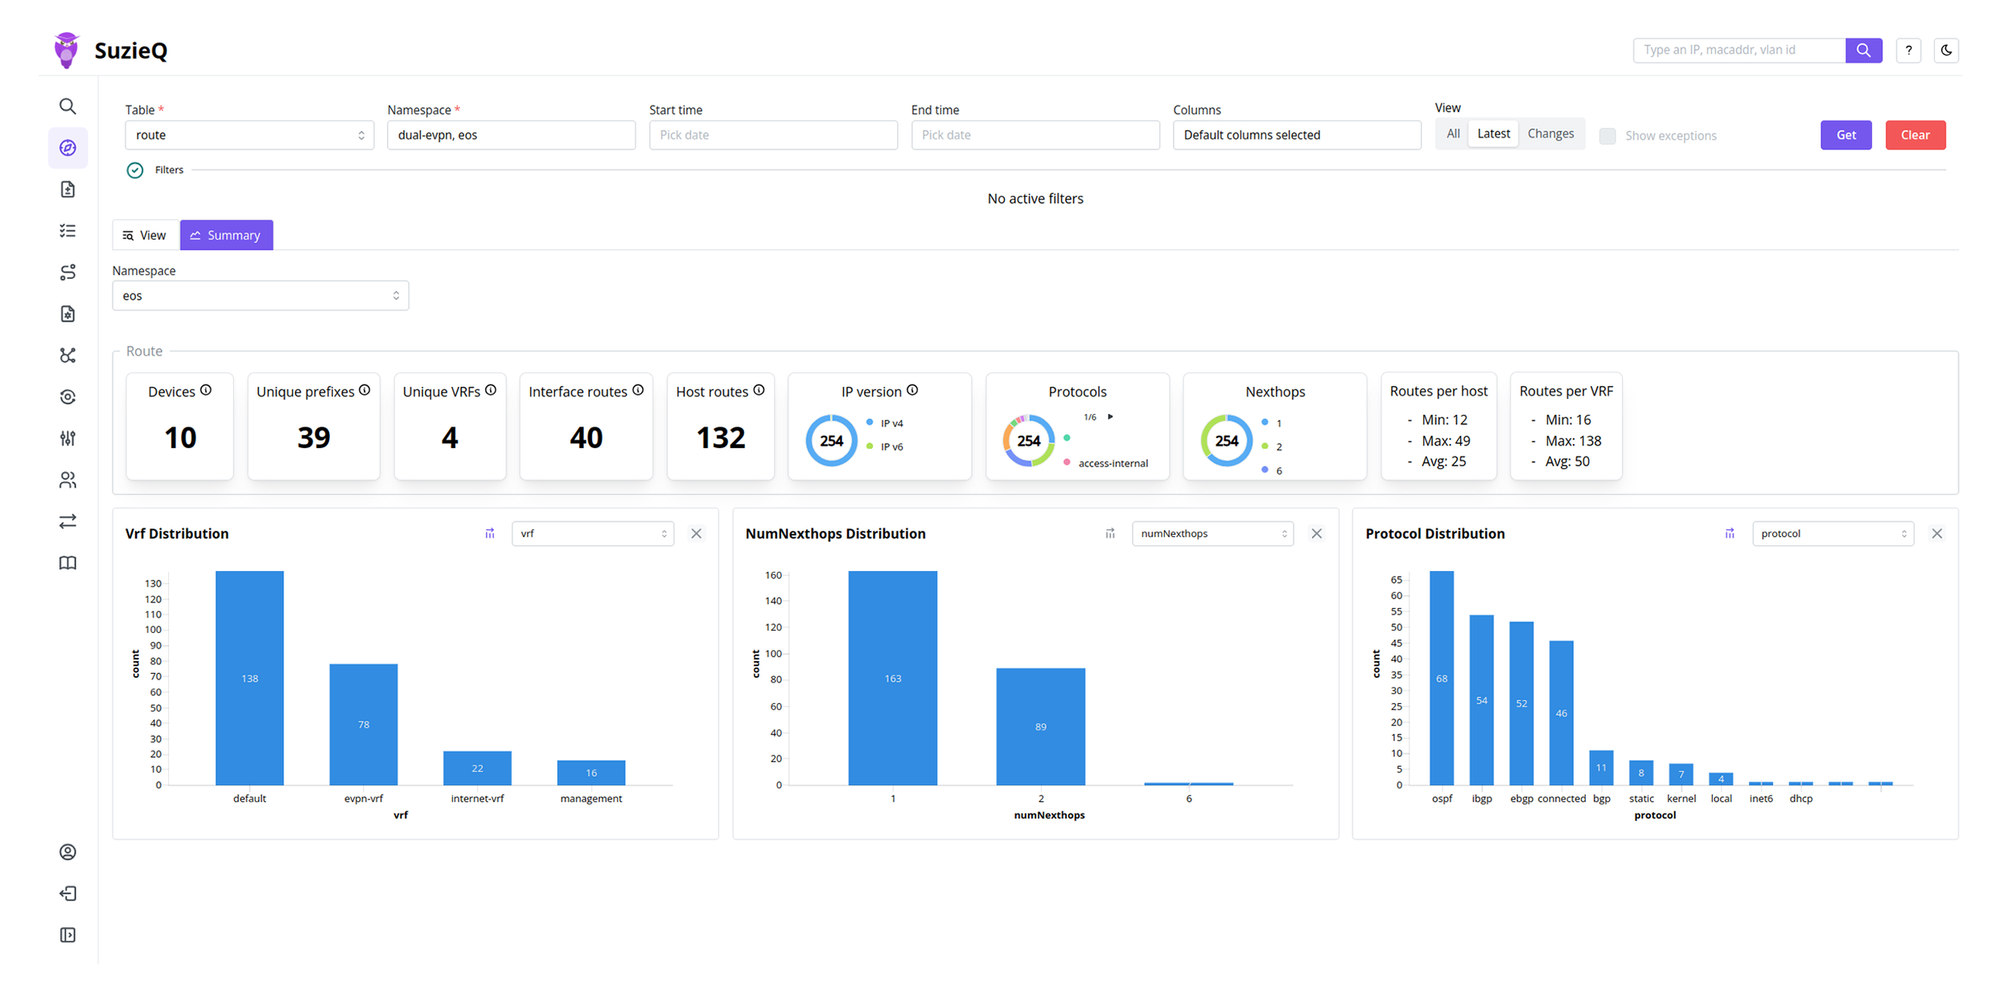Open the compass explore icon in sidebar
Image resolution: width=2000 pixels, height=986 pixels.
[67, 148]
